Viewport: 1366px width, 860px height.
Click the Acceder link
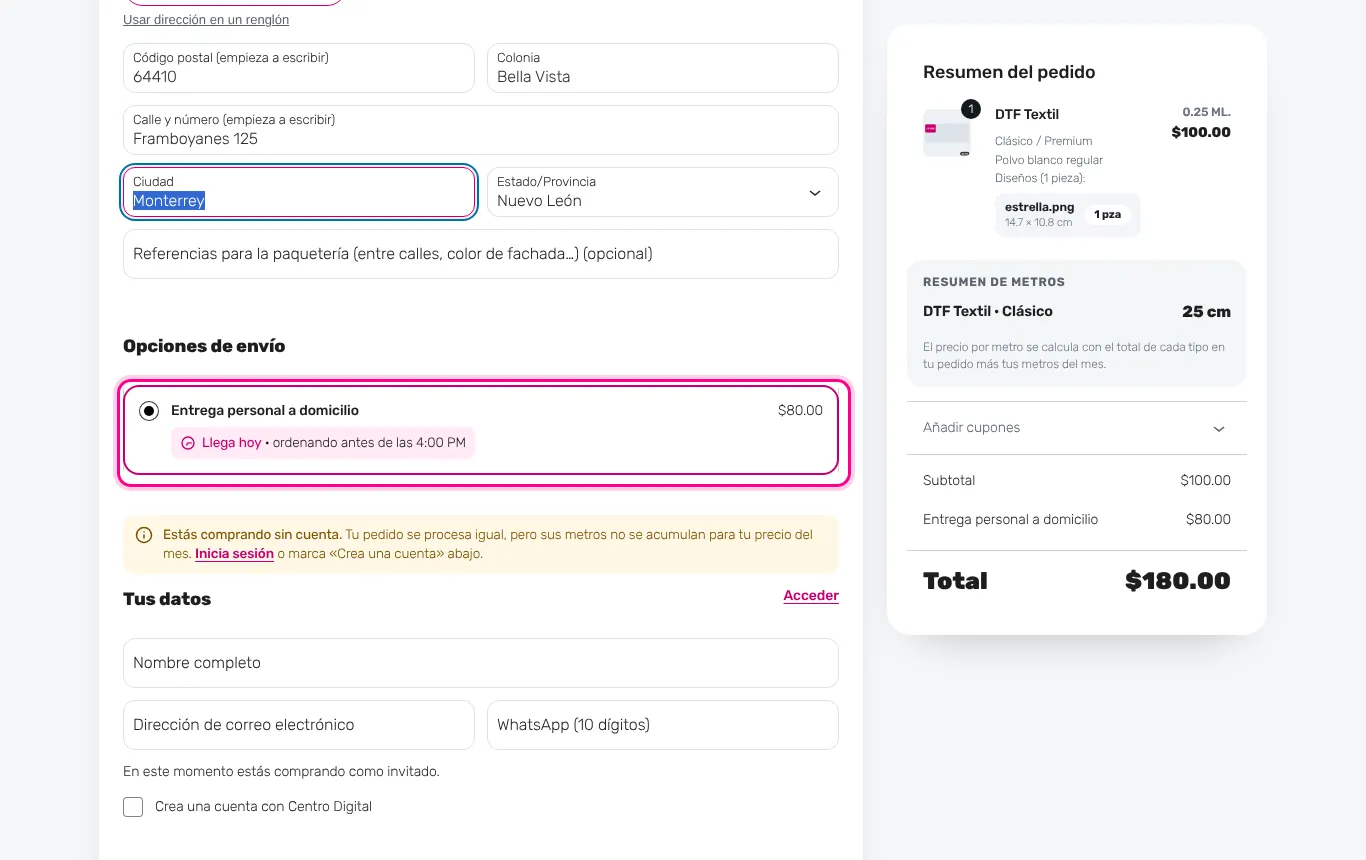[811, 596]
